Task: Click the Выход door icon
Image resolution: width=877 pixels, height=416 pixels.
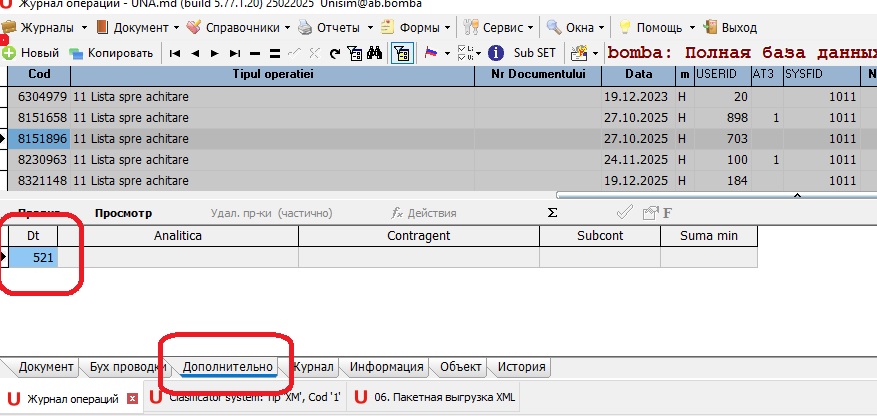Action: (x=710, y=26)
